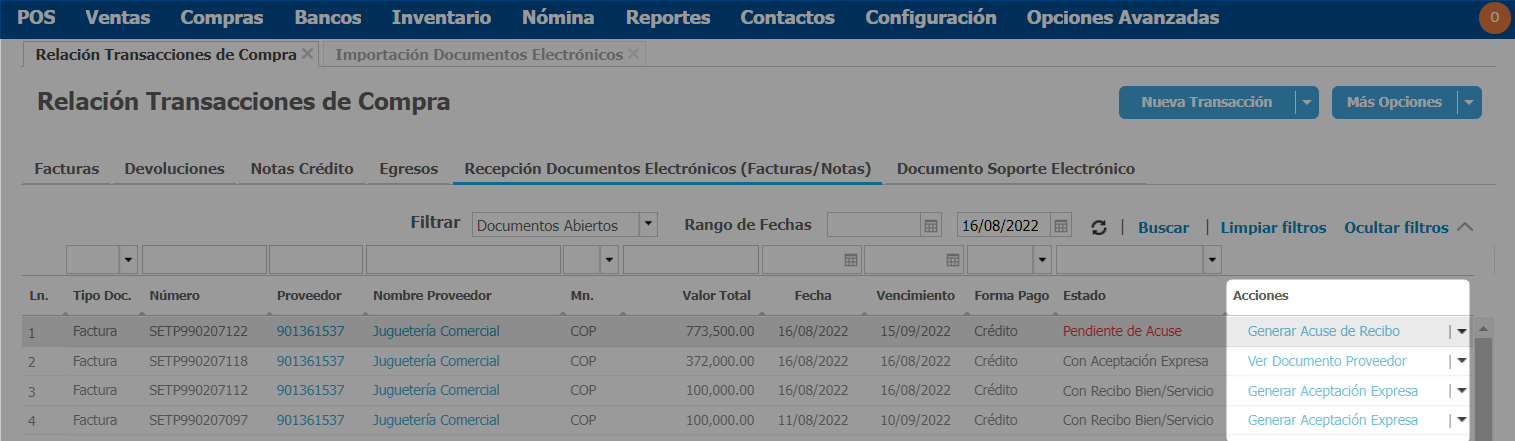Expand the Documentos Abiertos filter dropdown
Screen dimensions: 1515x441
(648, 226)
